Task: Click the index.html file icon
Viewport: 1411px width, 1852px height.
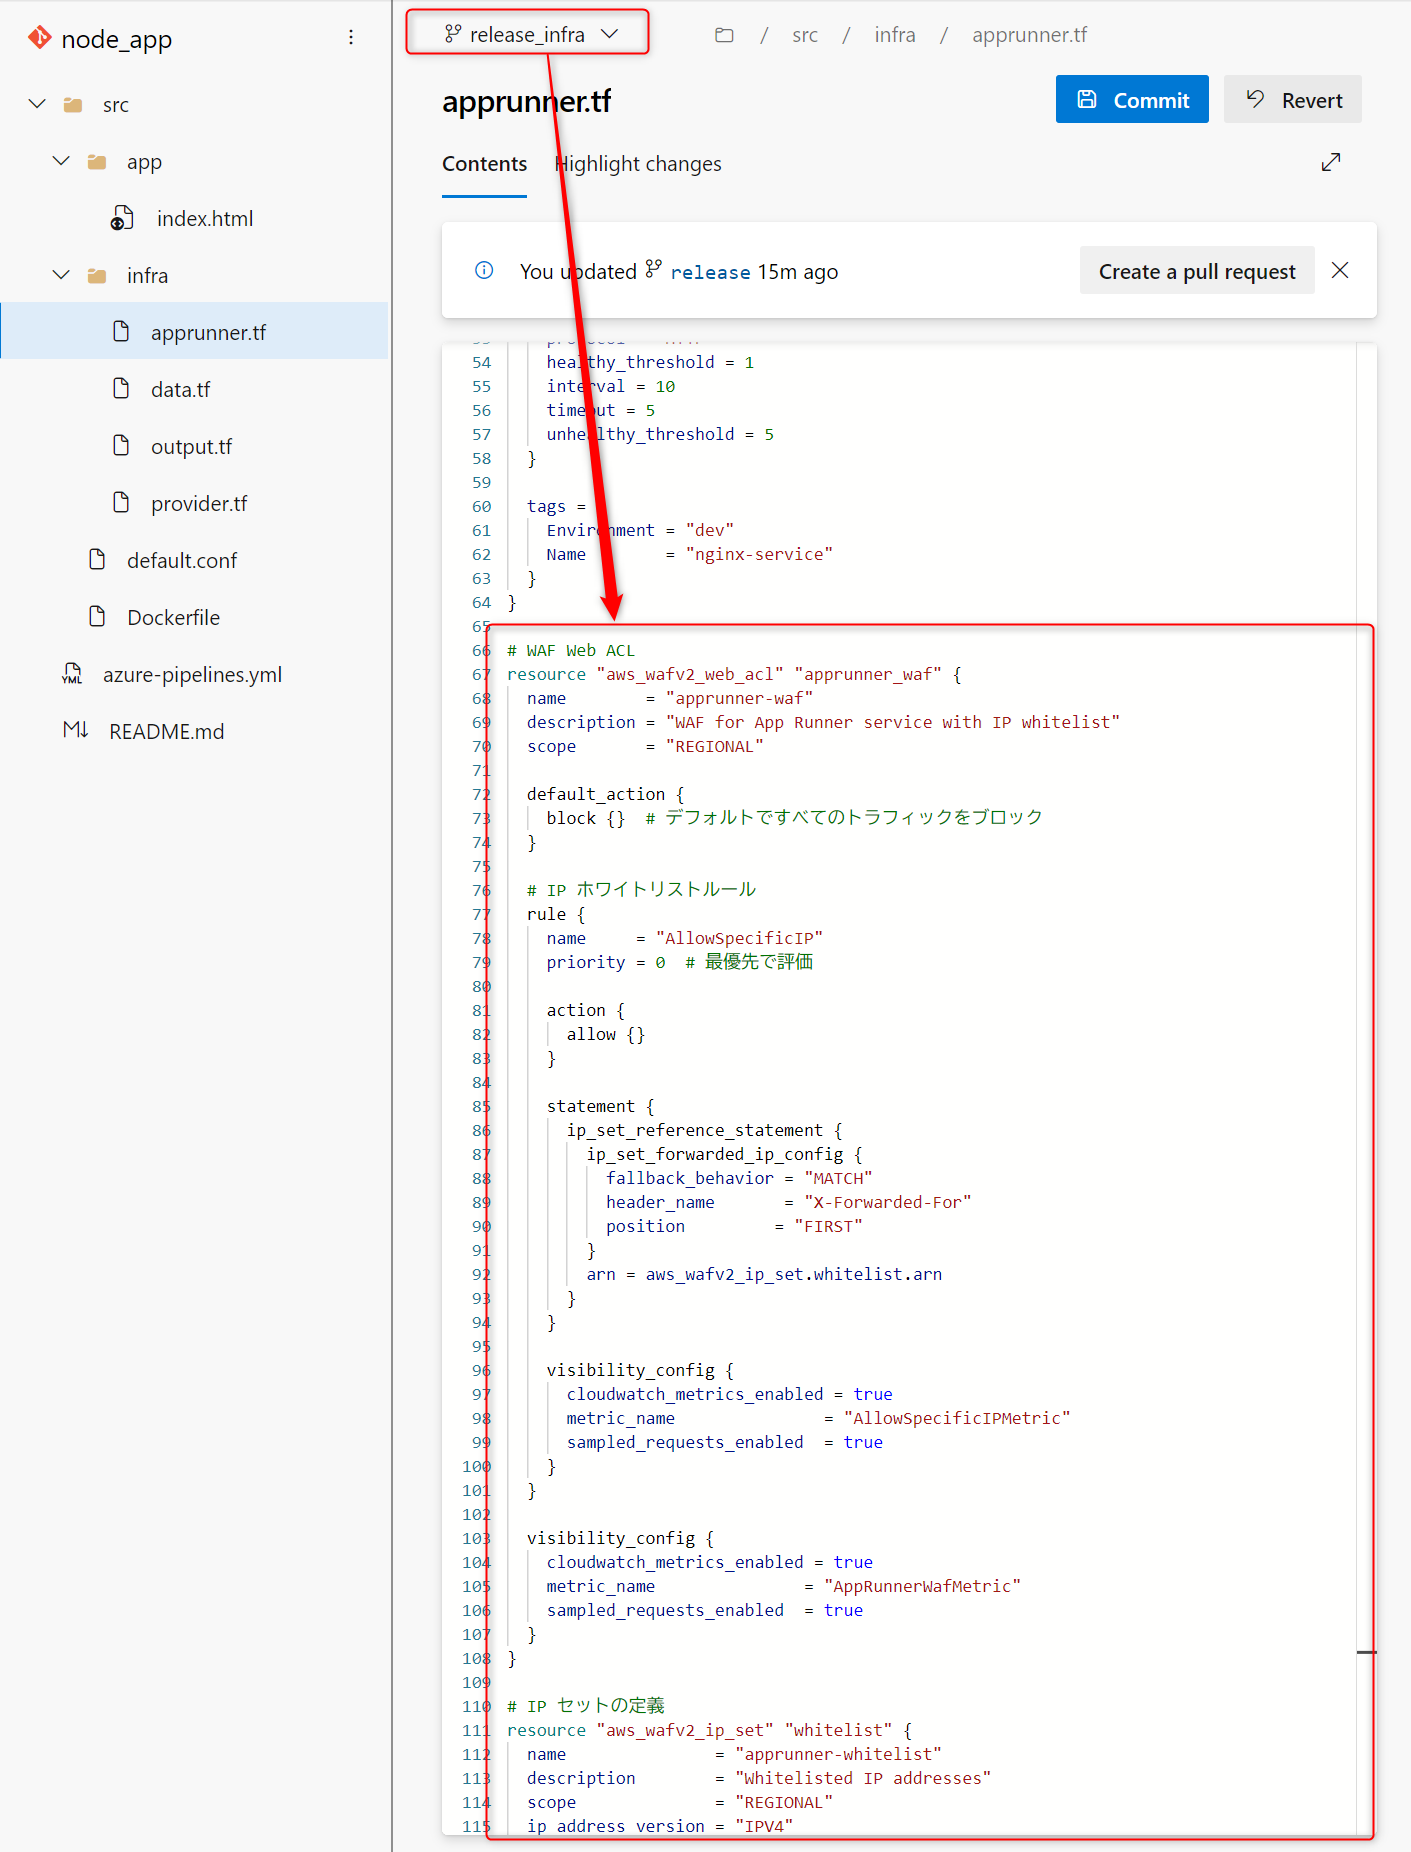Action: pos(122,218)
